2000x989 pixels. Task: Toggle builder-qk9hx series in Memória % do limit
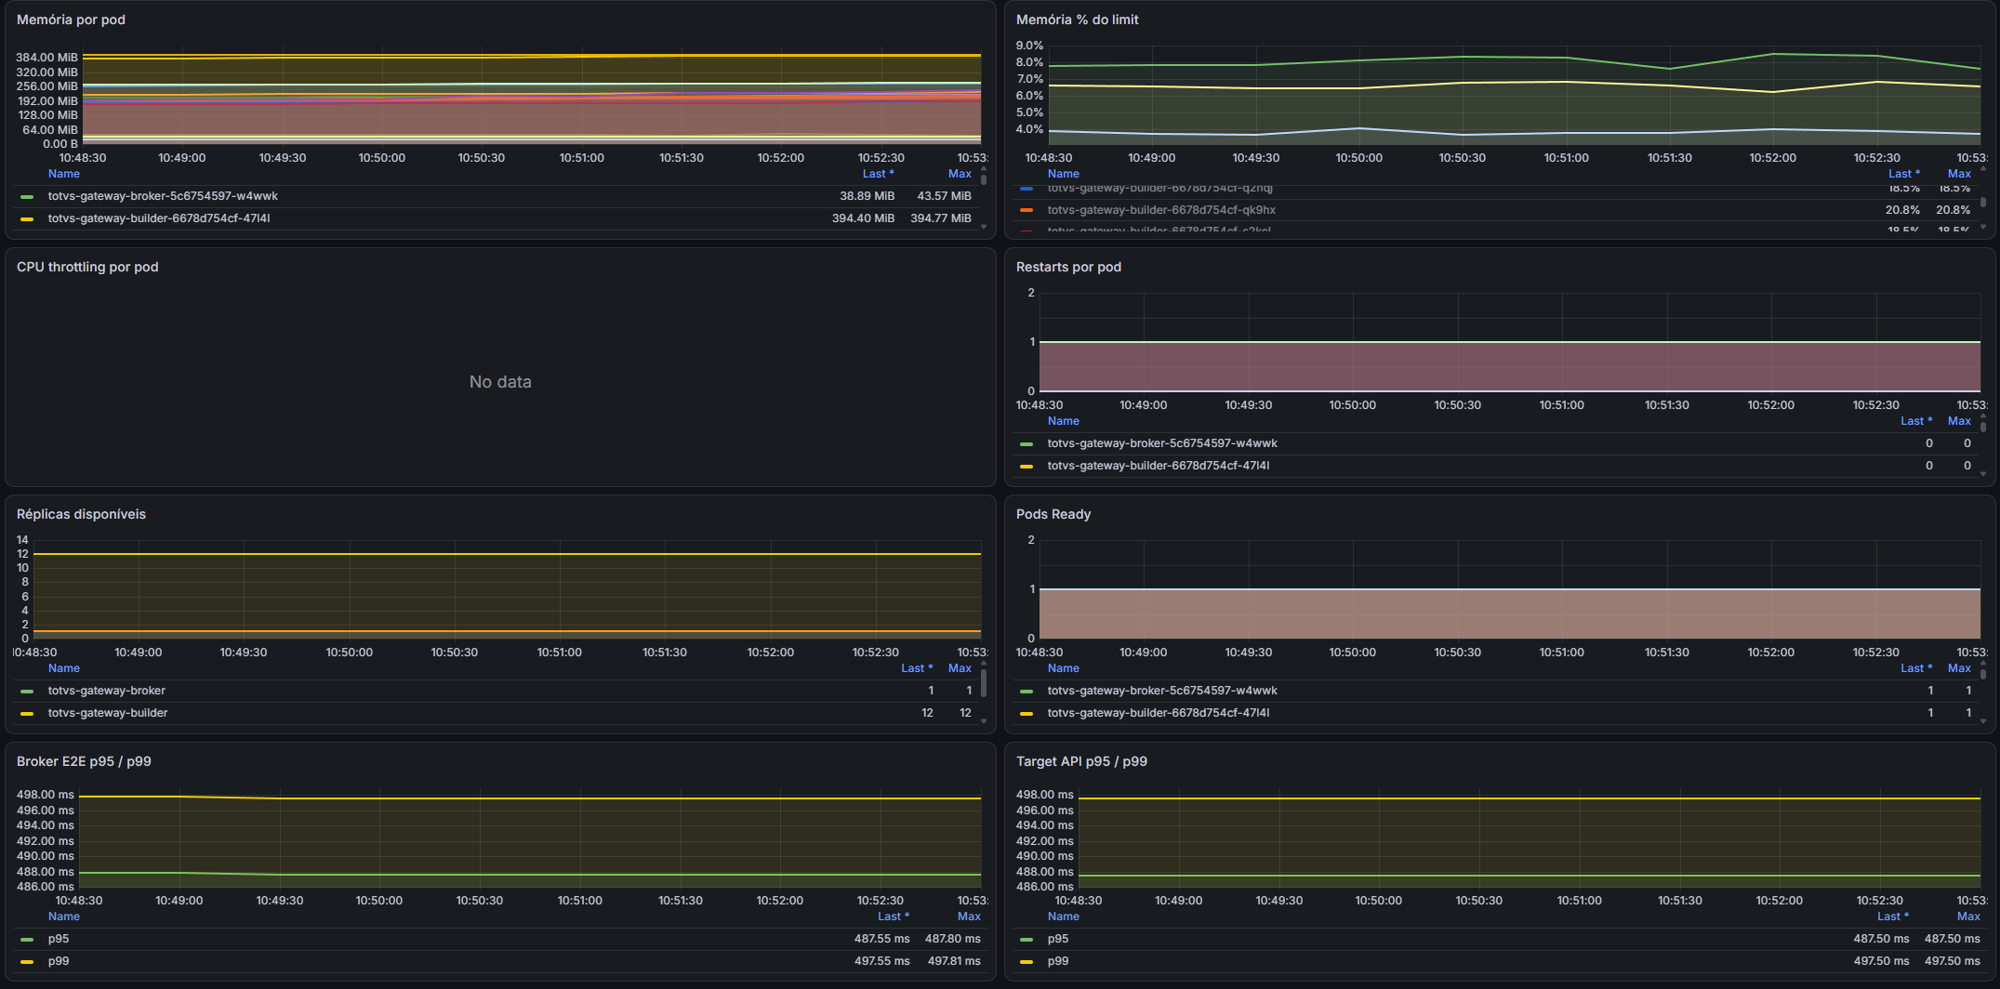coord(1161,210)
